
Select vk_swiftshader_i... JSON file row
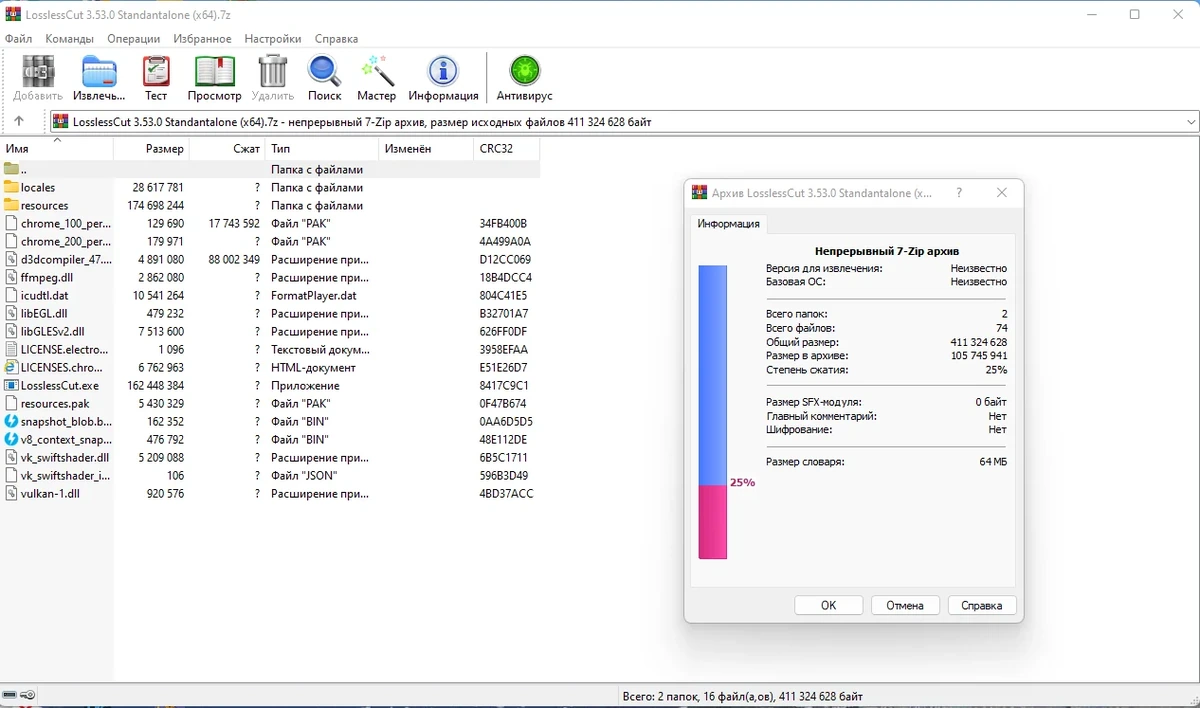pyautogui.click(x=270, y=475)
